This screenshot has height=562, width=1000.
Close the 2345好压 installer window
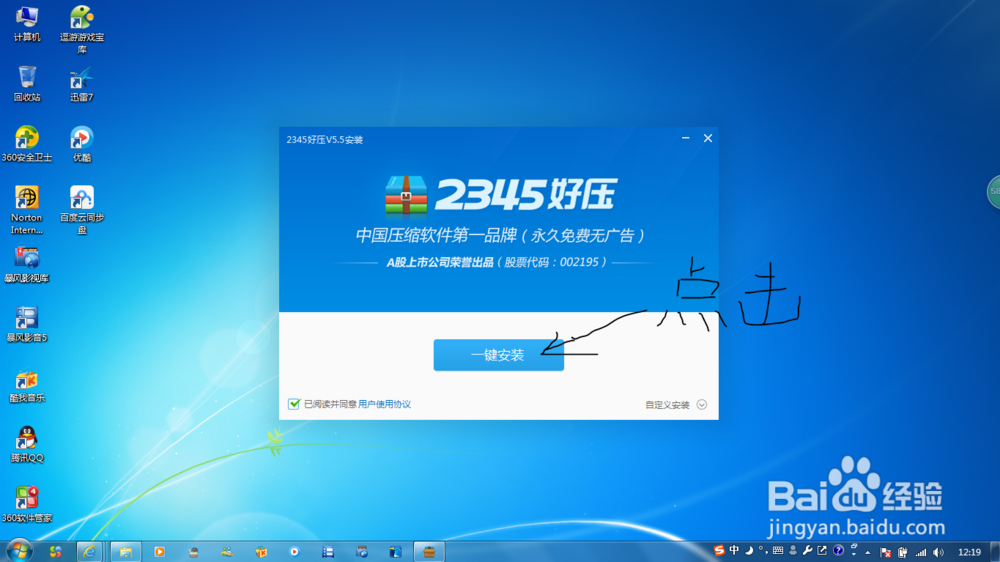click(708, 138)
